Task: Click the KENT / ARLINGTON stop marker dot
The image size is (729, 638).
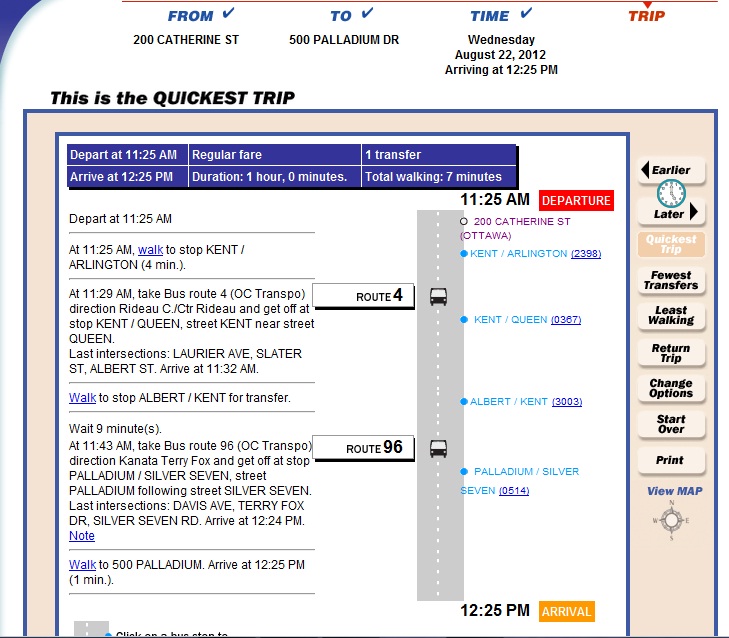Action: point(464,254)
